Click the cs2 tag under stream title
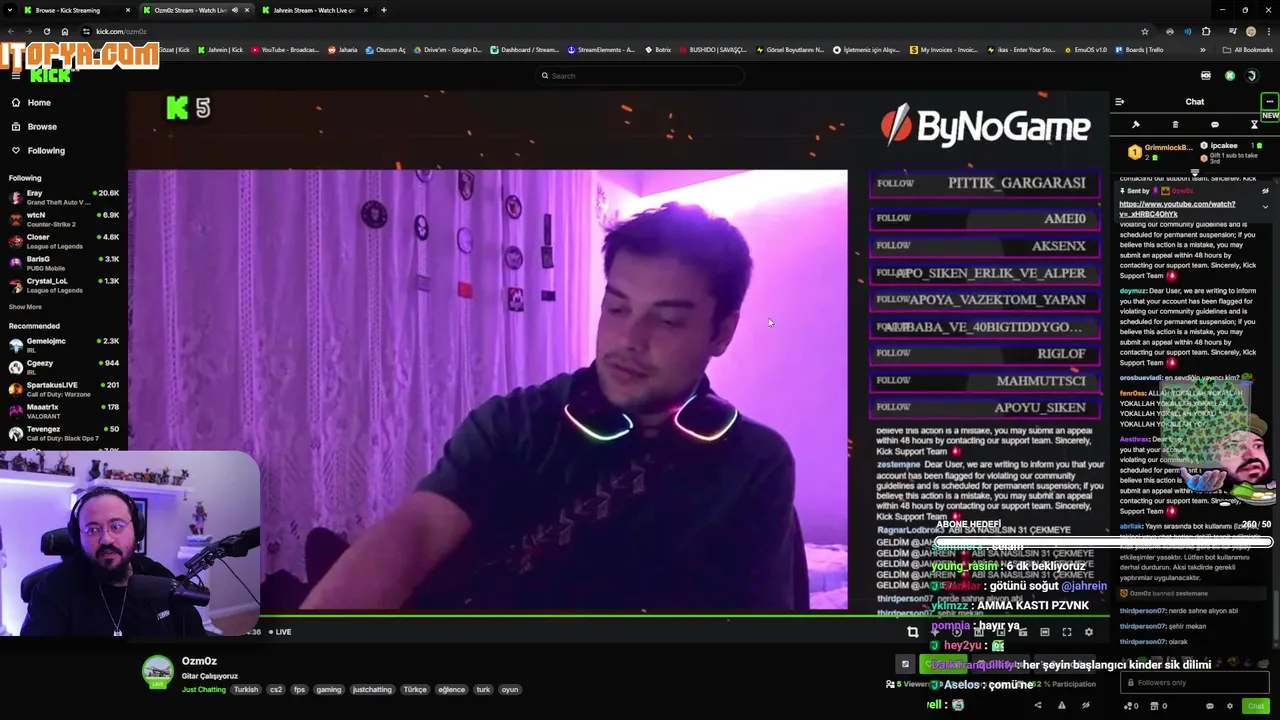Viewport: 1280px width, 720px height. click(276, 689)
